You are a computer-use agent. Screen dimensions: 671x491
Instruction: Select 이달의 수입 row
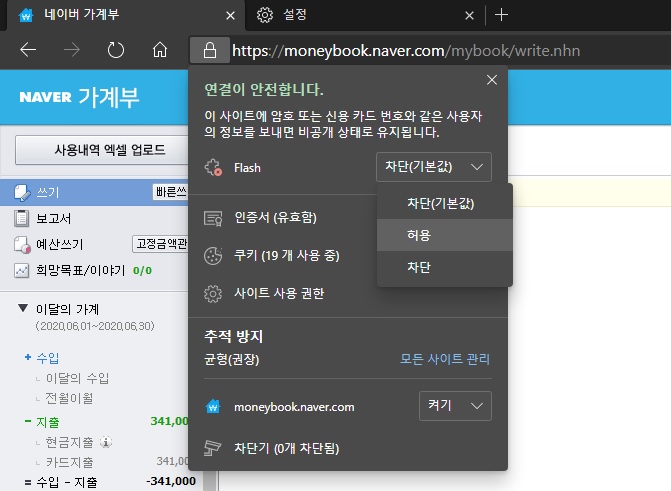(x=77, y=378)
